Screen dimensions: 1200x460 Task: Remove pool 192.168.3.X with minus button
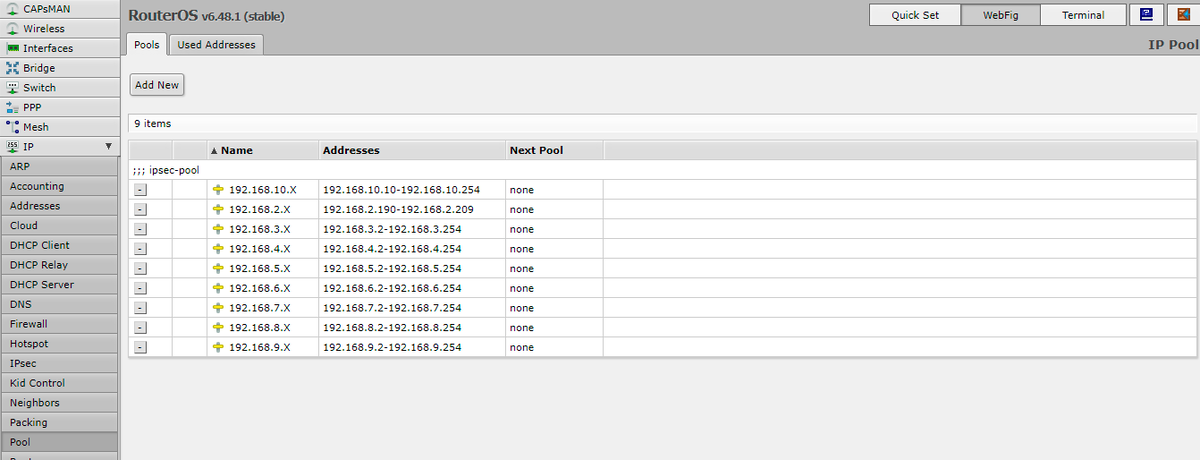point(140,229)
